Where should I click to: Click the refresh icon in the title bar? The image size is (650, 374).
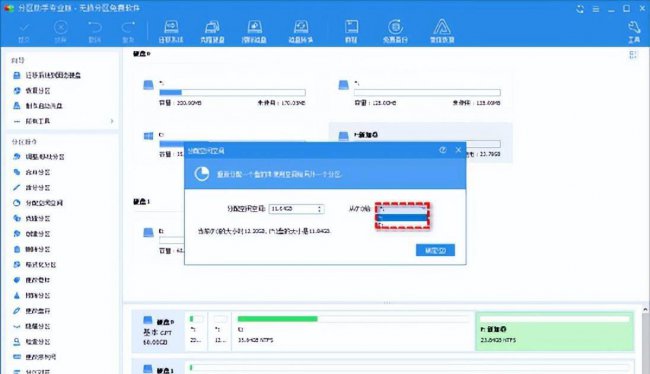pyautogui.click(x=580, y=9)
